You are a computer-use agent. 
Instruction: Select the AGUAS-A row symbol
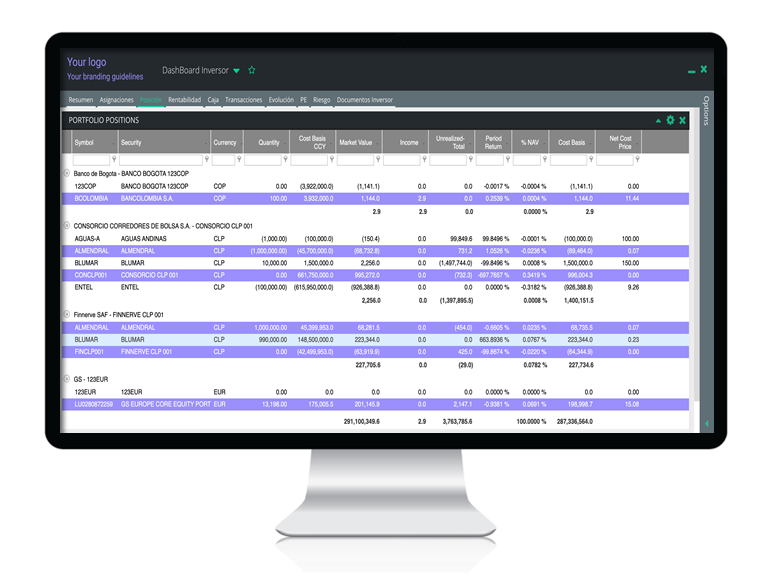click(87, 239)
